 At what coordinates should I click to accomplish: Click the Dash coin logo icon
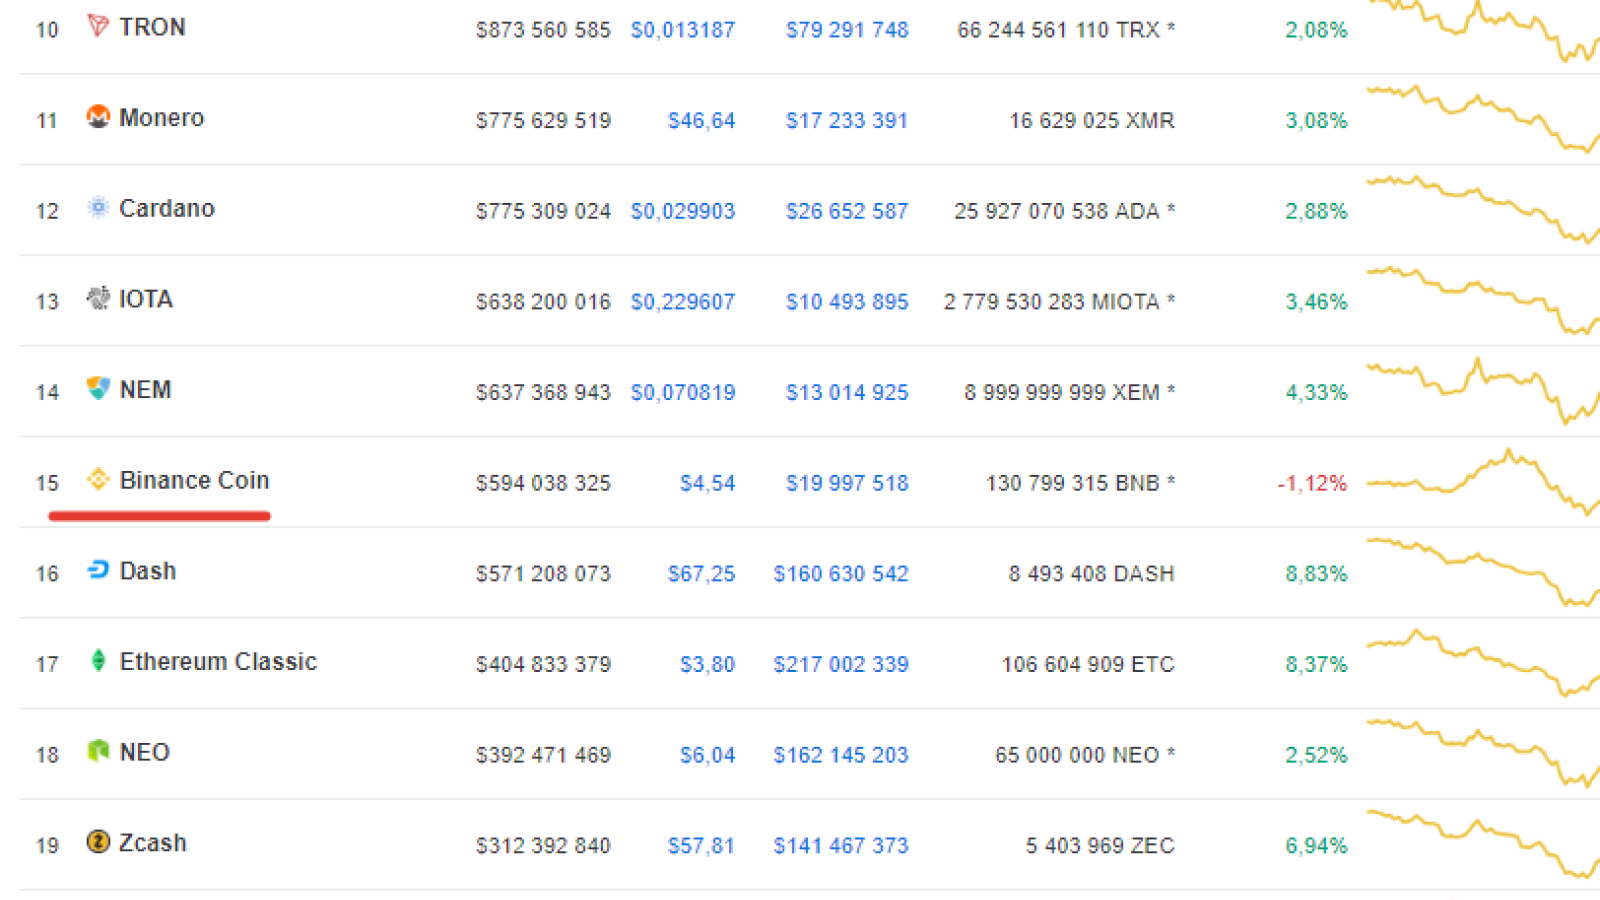click(x=97, y=570)
